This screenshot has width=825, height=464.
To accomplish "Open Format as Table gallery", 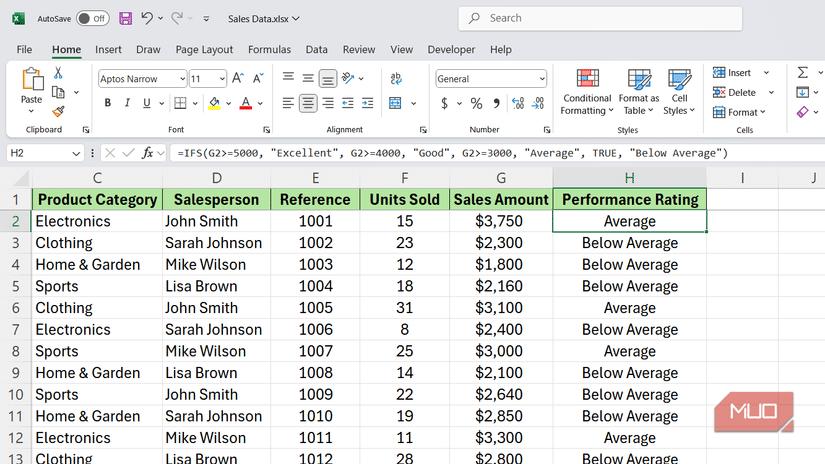I will (x=639, y=92).
